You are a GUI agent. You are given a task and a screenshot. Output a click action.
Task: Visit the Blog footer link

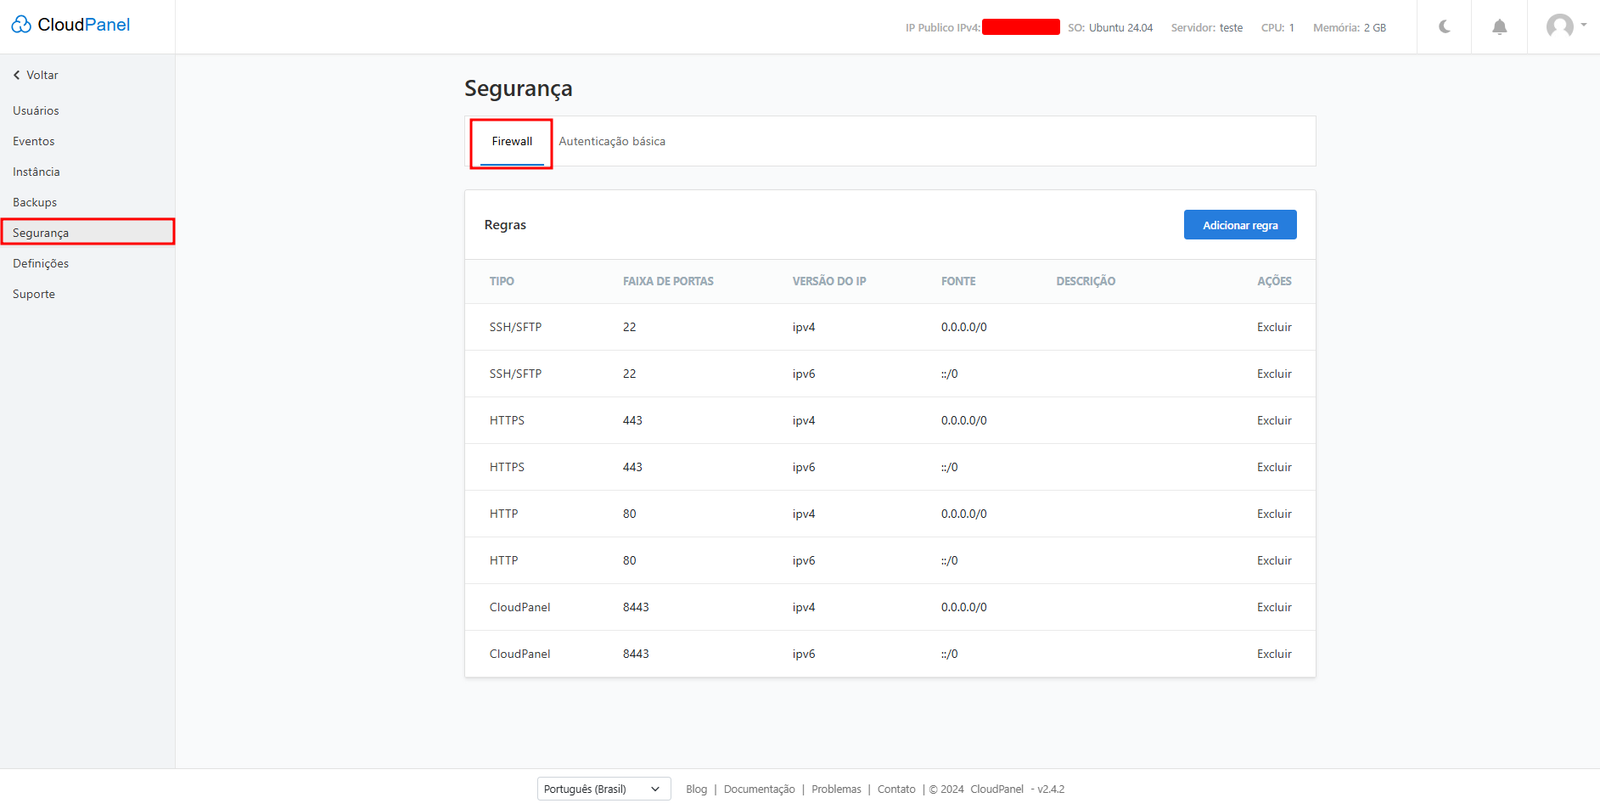[x=696, y=789]
